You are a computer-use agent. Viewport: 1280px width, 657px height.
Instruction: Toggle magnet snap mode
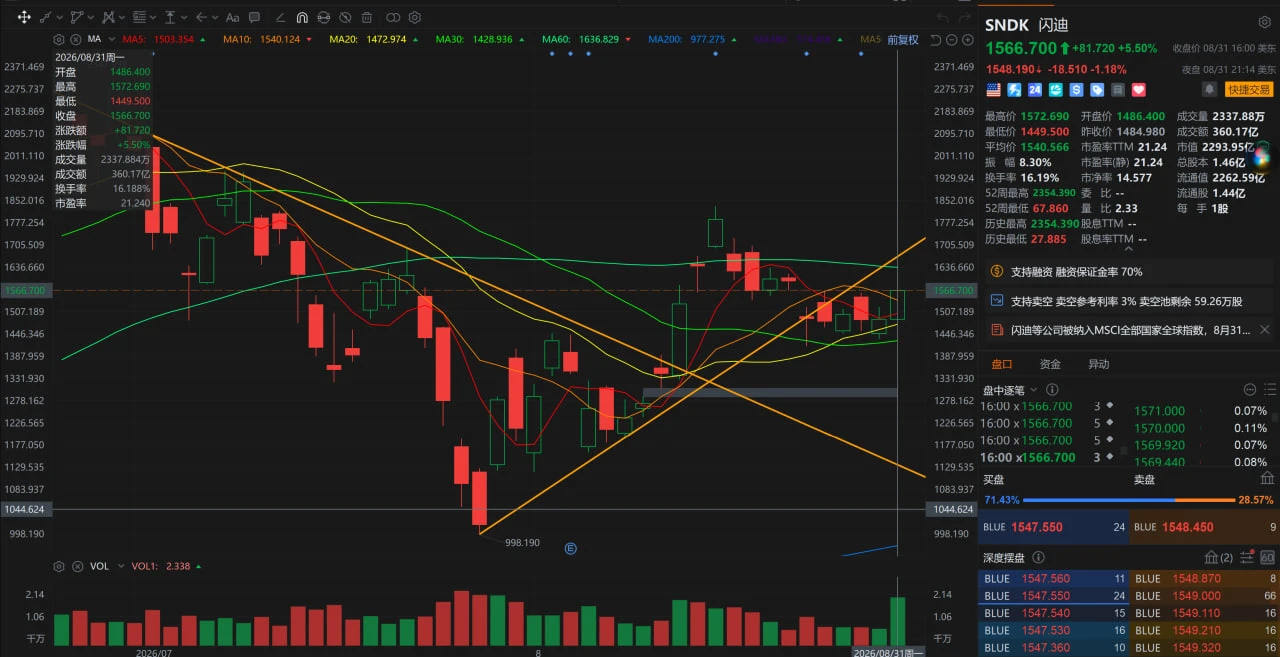point(302,17)
